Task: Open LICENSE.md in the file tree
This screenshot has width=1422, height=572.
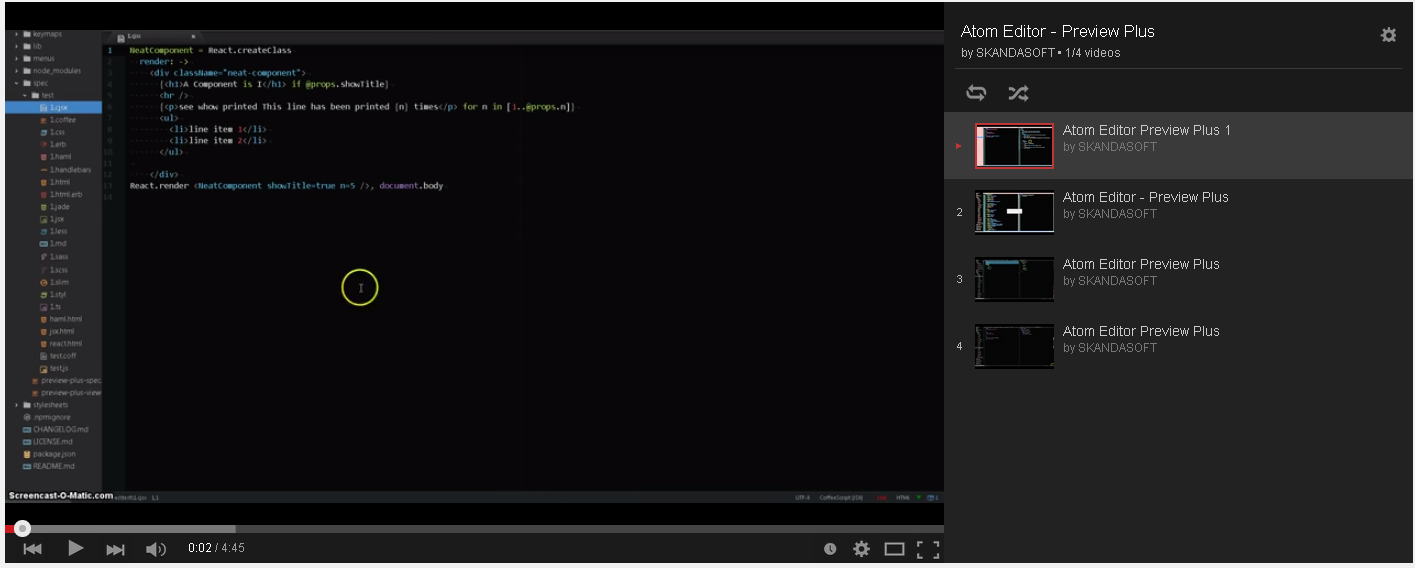Action: pyautogui.click(x=48, y=441)
